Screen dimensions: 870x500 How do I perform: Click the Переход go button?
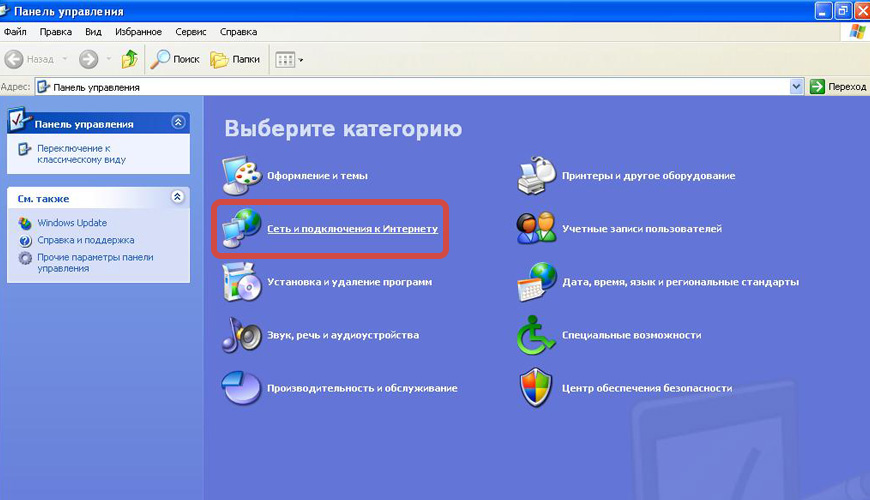838,87
